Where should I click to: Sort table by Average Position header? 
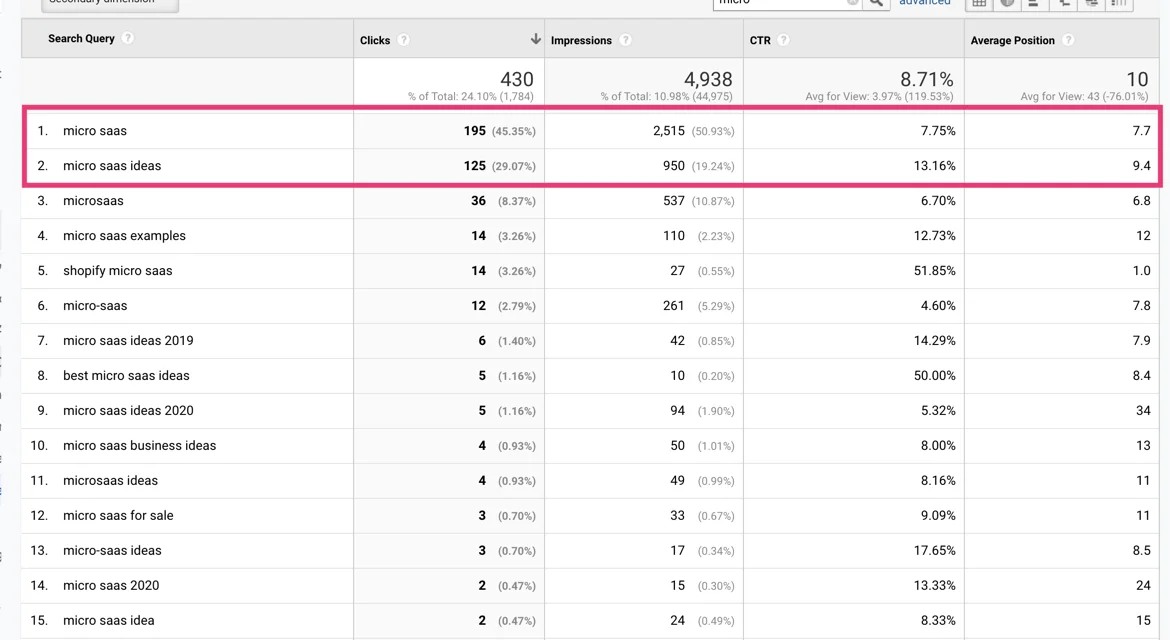point(1012,41)
